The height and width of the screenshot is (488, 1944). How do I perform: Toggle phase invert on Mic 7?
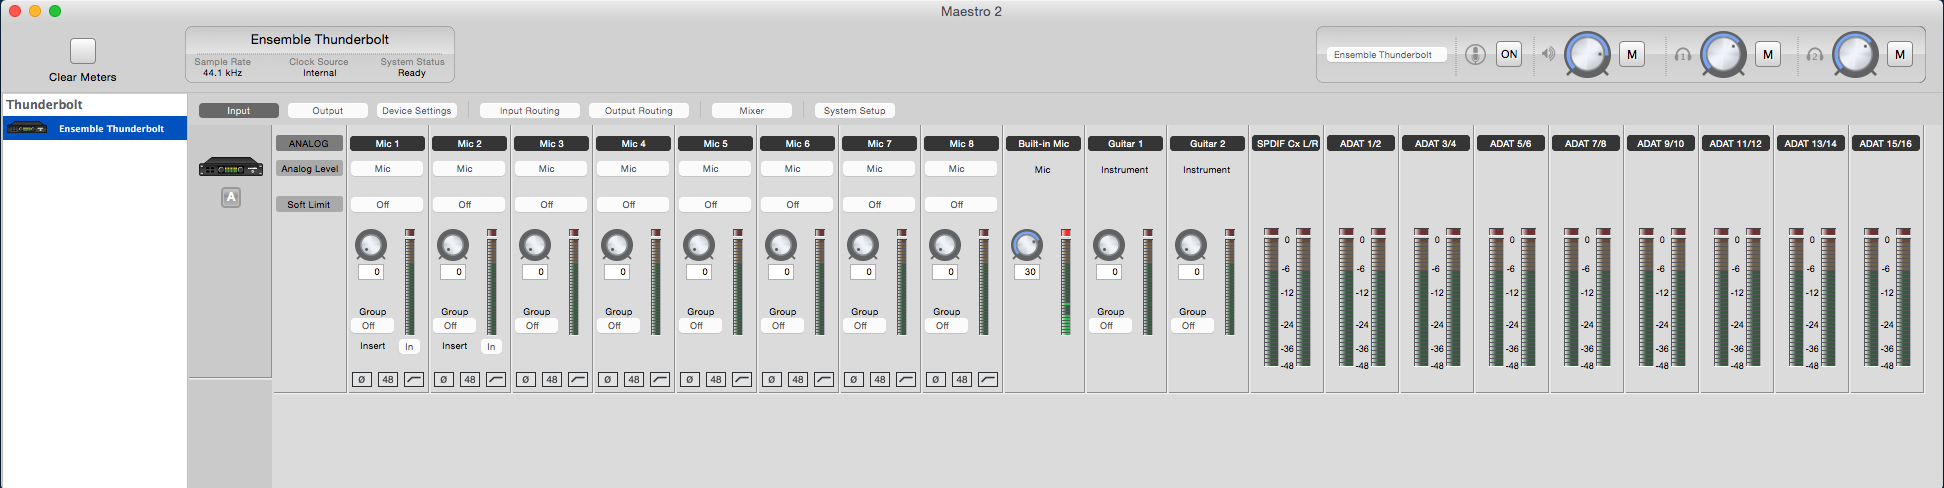(x=854, y=380)
